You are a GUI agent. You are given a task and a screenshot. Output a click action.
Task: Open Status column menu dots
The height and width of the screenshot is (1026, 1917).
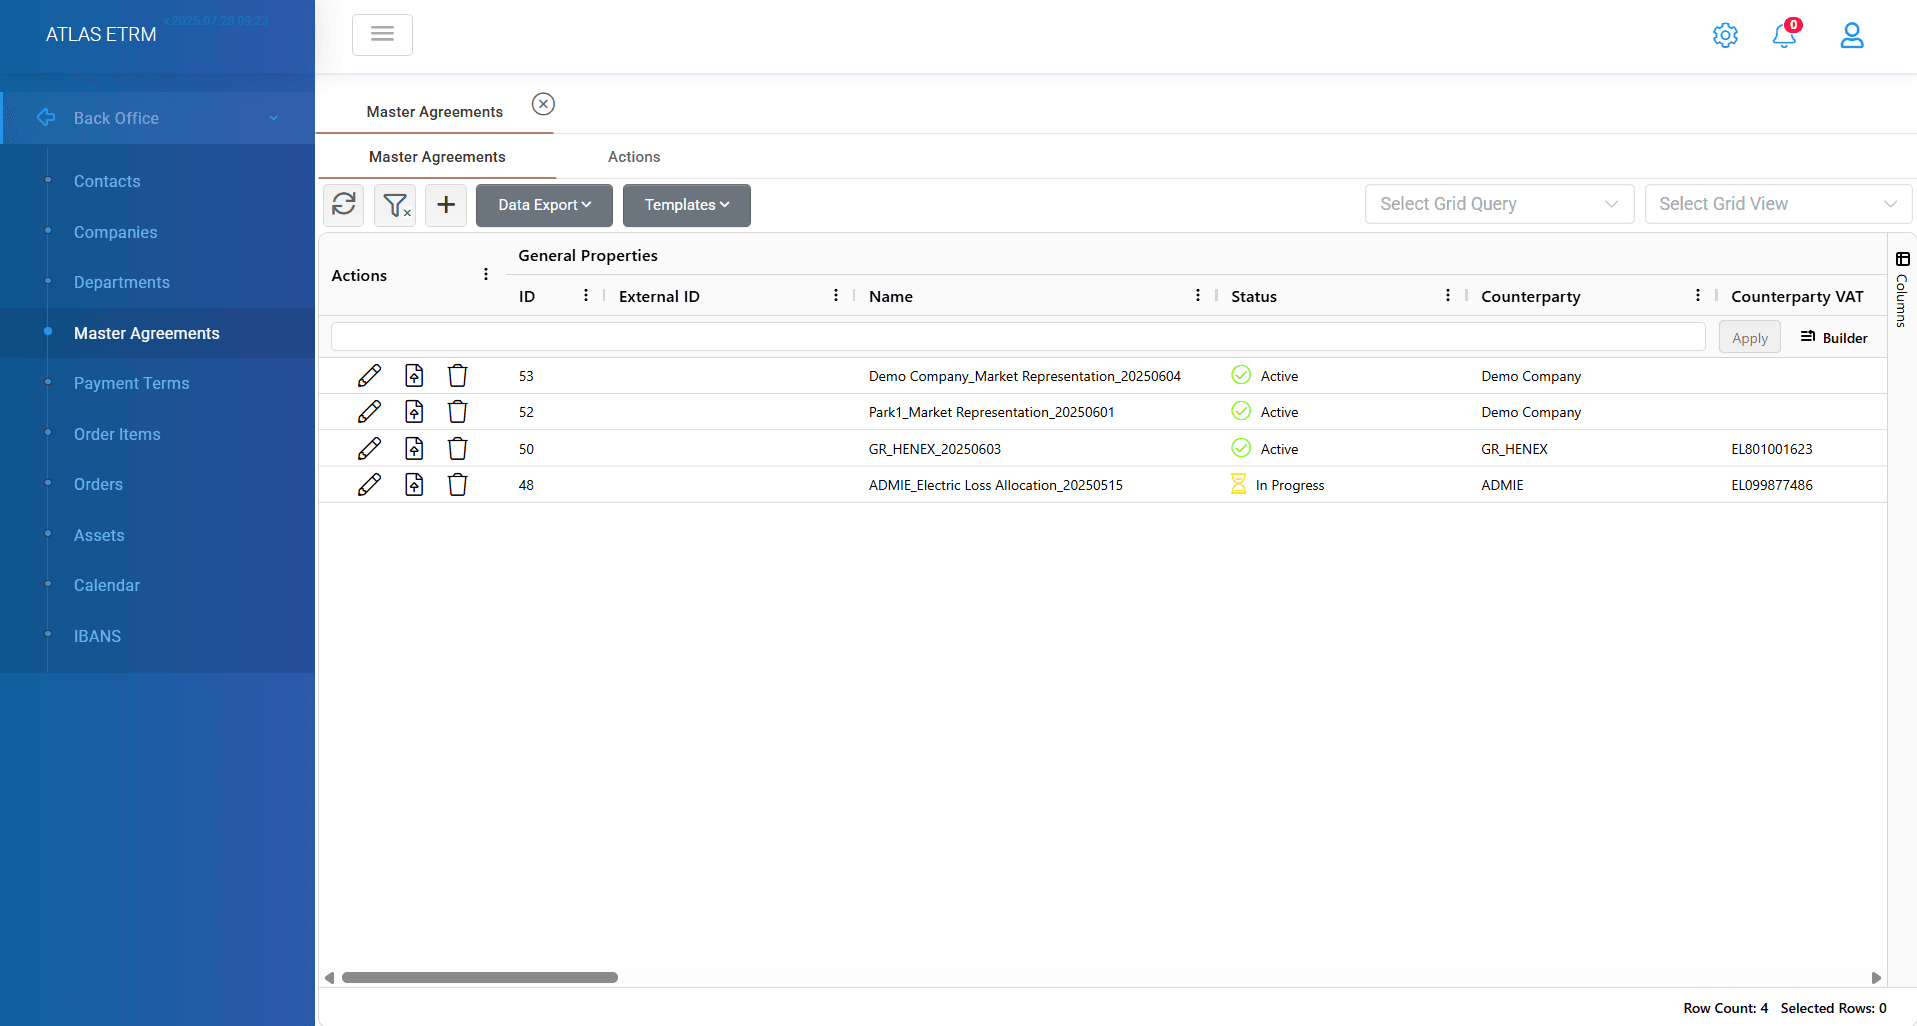(x=1448, y=296)
